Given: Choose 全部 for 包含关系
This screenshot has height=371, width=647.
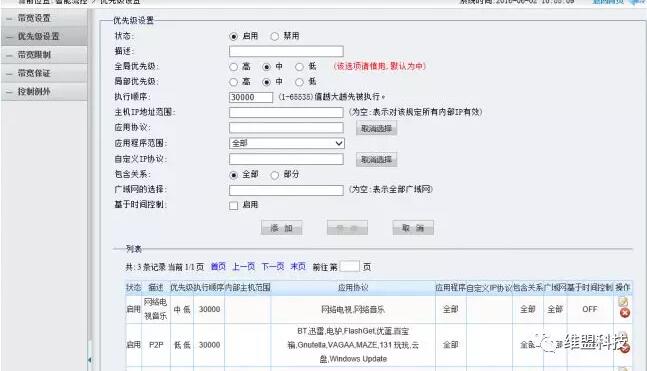Looking at the screenshot, I should pyautogui.click(x=234, y=175).
